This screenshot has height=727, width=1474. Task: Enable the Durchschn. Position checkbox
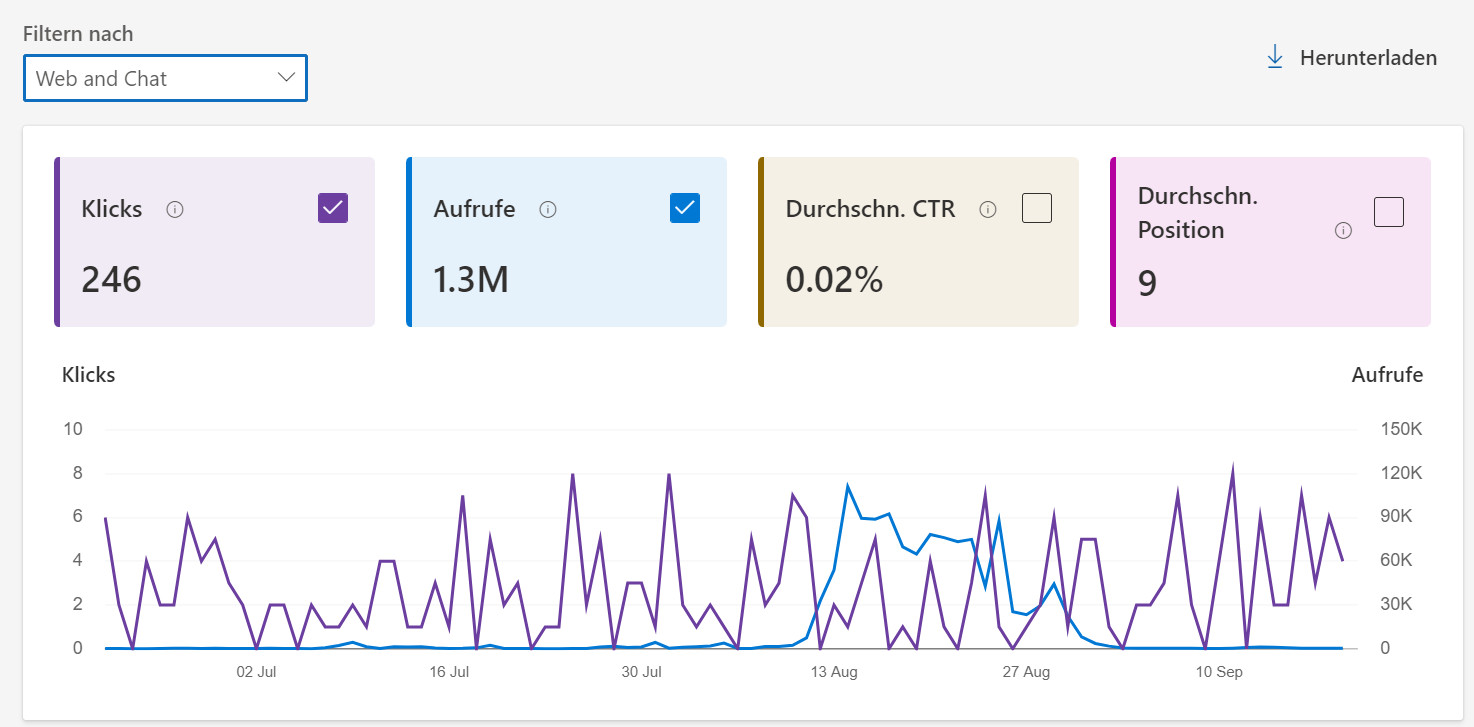[x=1388, y=212]
